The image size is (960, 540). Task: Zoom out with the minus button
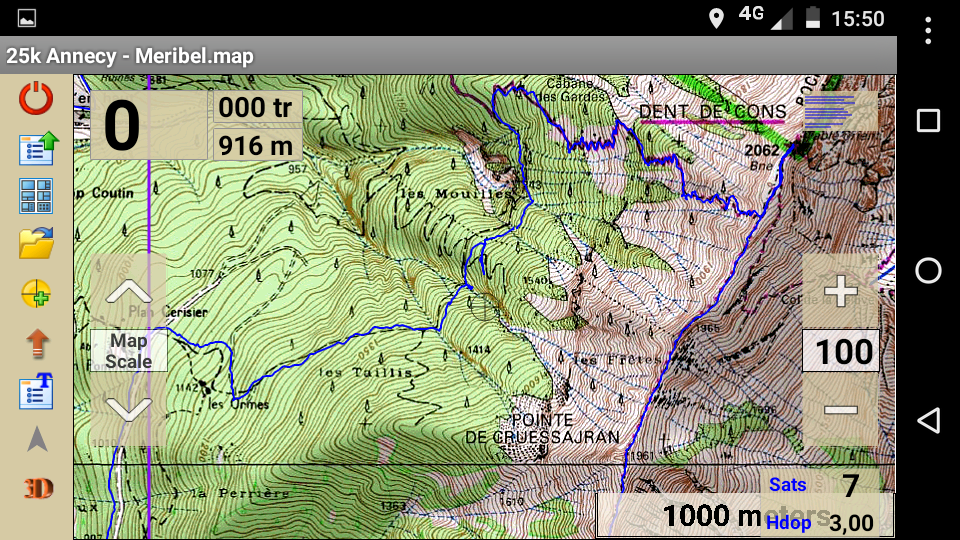tap(840, 410)
